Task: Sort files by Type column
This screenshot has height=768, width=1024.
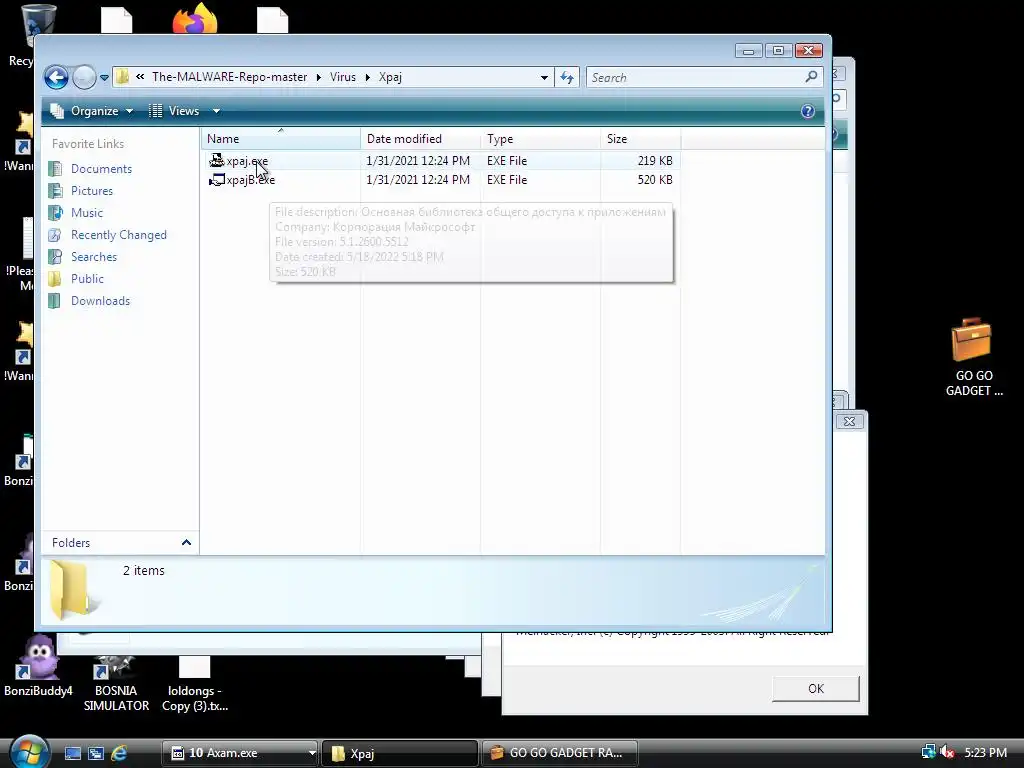Action: [541, 138]
